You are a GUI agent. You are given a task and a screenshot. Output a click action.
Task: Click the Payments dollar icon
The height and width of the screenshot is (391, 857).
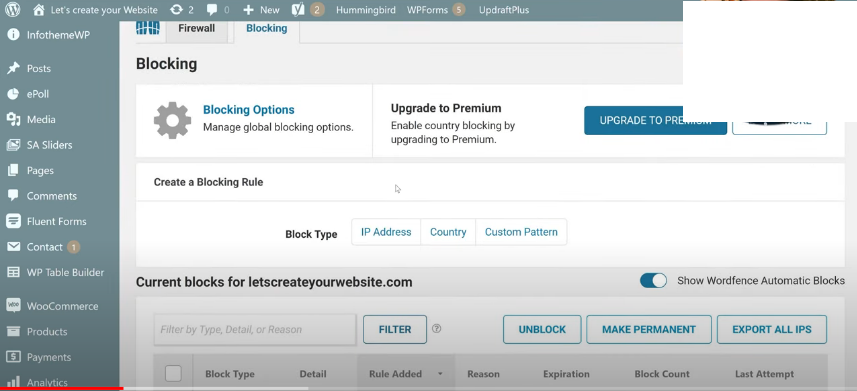[x=13, y=357]
